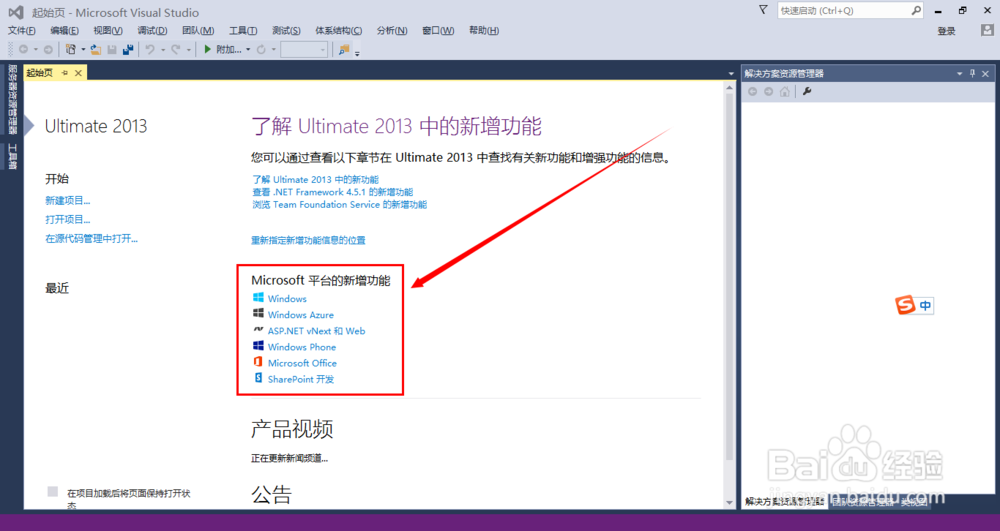Click the Save toolbar icon
This screenshot has height=531, width=1000.
coord(112,49)
